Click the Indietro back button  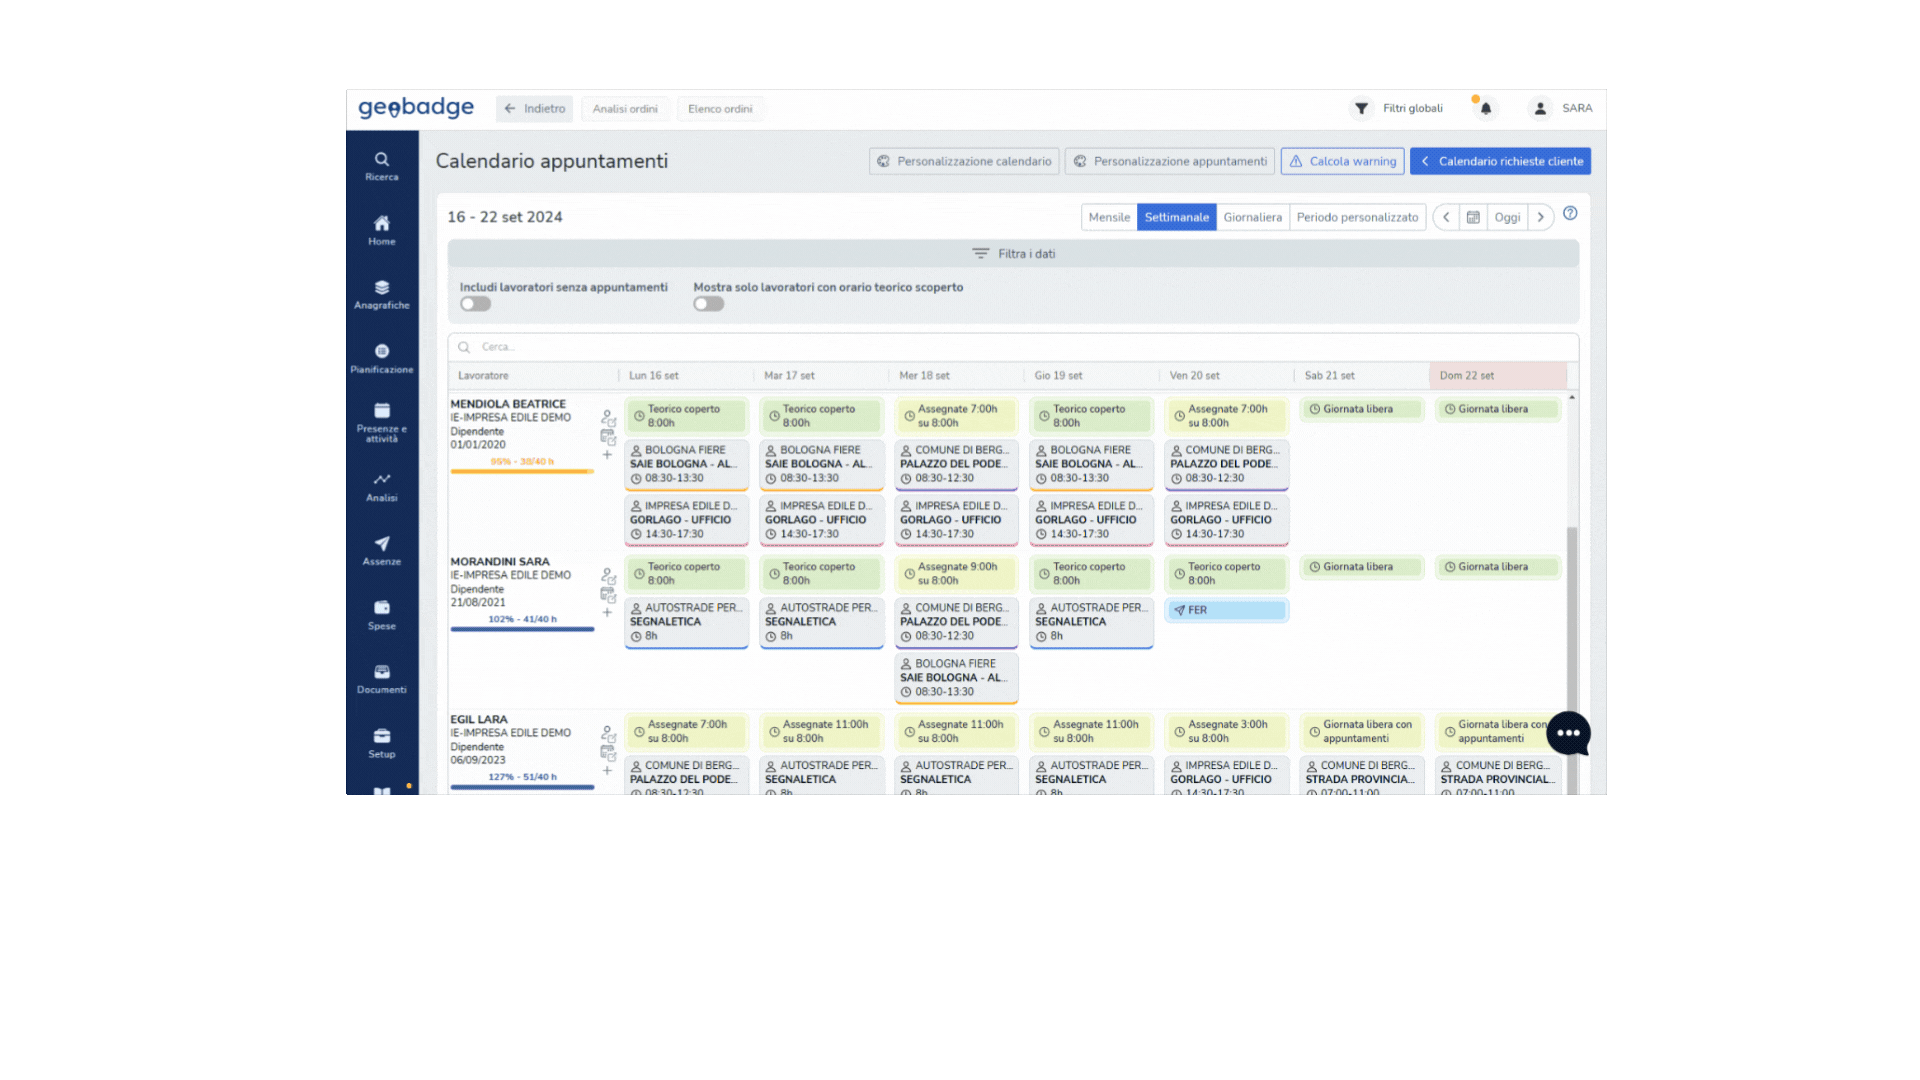click(x=535, y=109)
